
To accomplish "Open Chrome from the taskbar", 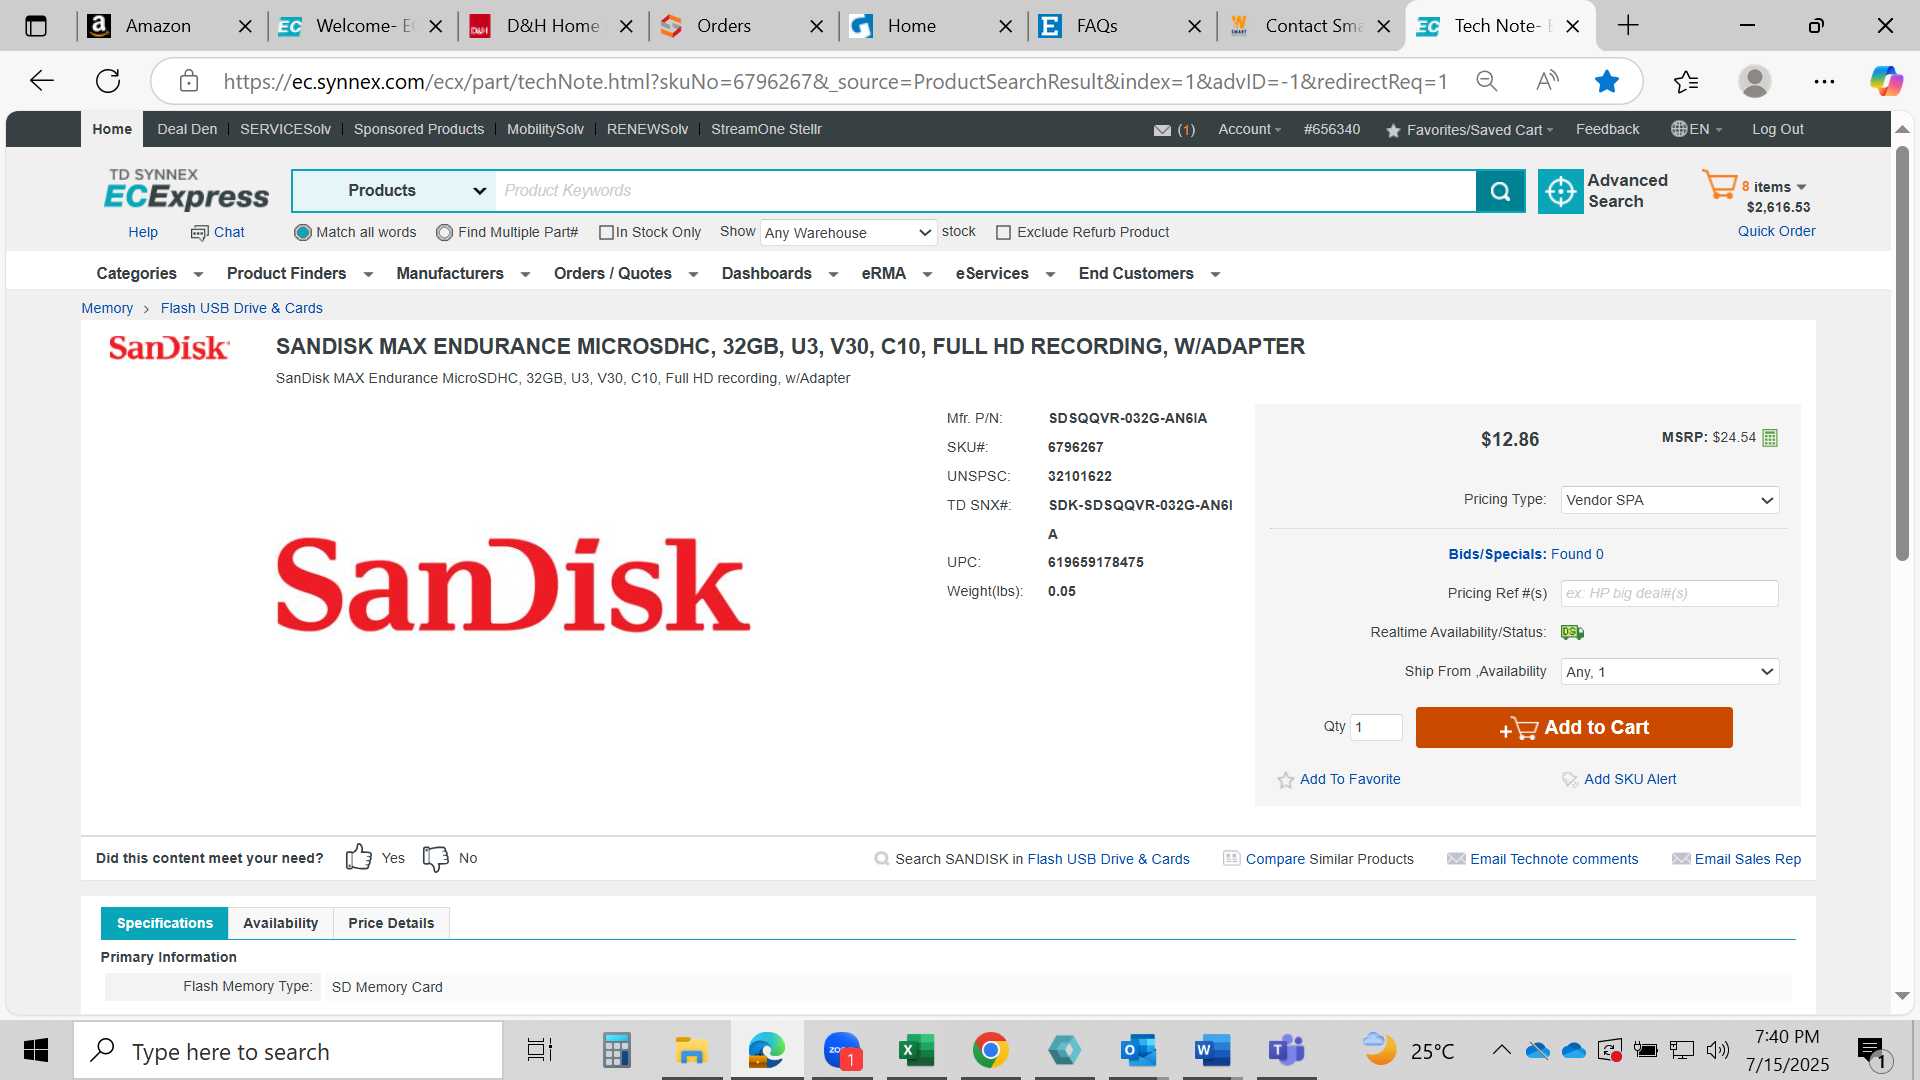I will click(x=990, y=1050).
